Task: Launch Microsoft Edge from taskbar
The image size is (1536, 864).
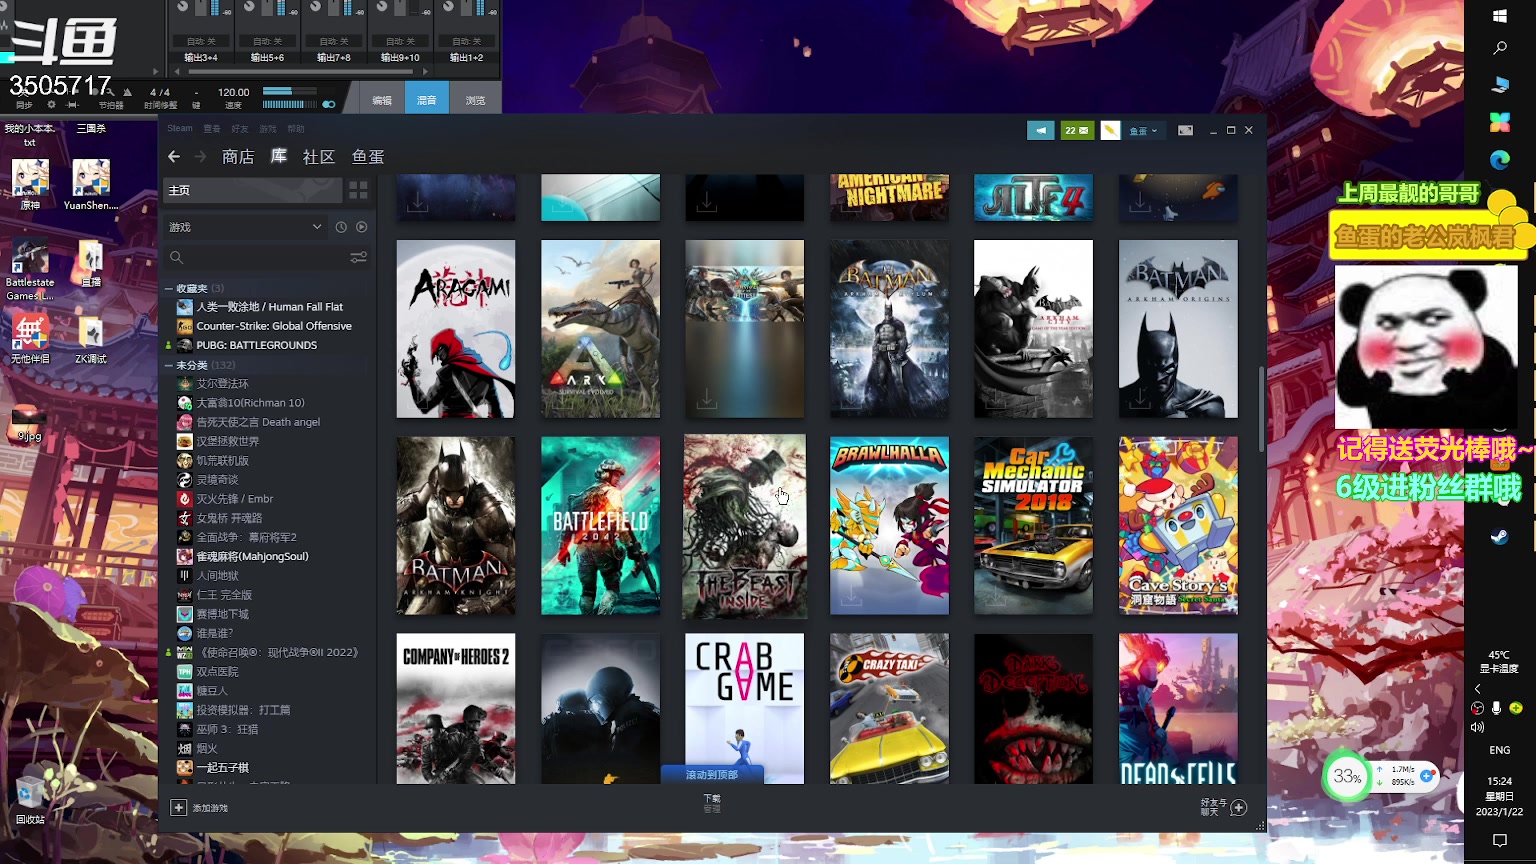Action: pyautogui.click(x=1499, y=159)
